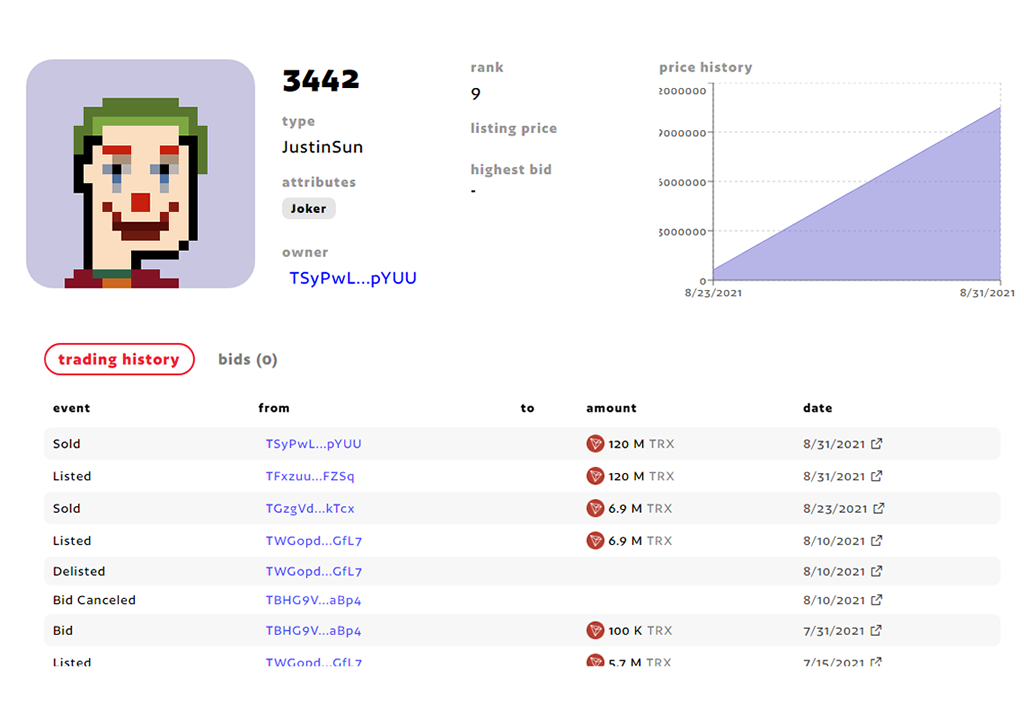1024x720 pixels.
Task: Open external link icon for 8/31/2021 Listed row
Action: pos(878,476)
